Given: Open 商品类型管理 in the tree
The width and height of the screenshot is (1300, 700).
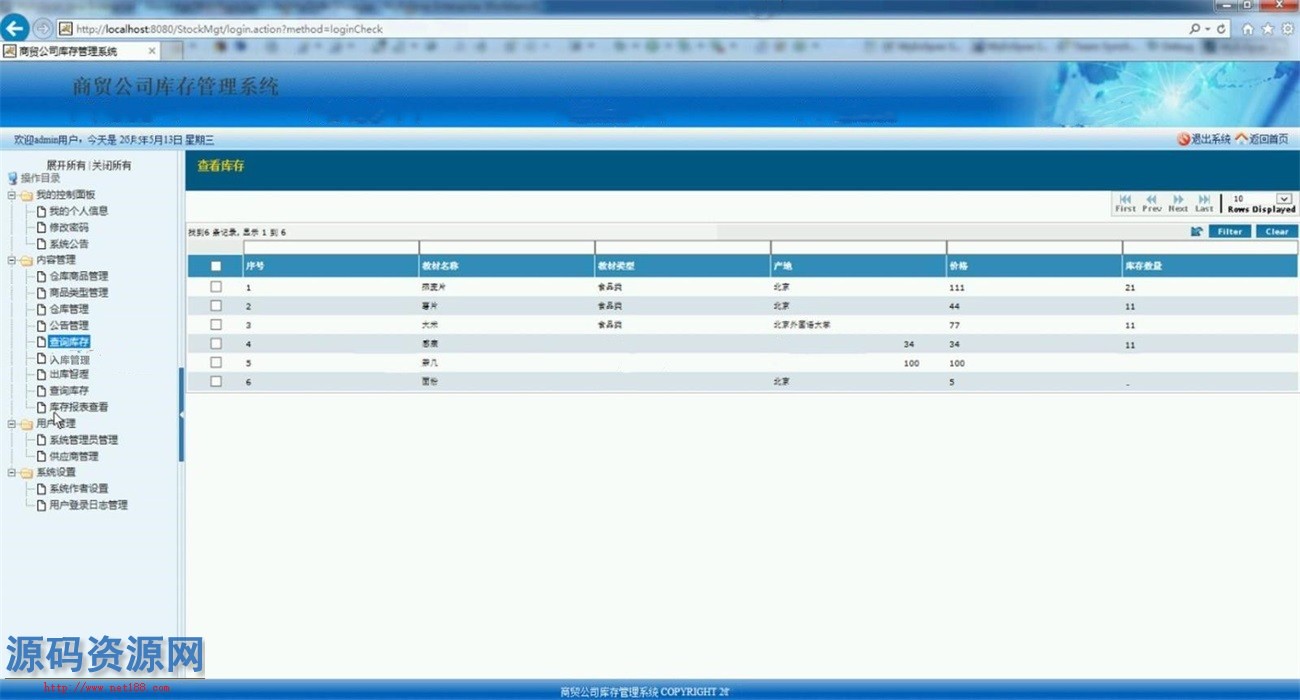Looking at the screenshot, I should click(x=79, y=293).
